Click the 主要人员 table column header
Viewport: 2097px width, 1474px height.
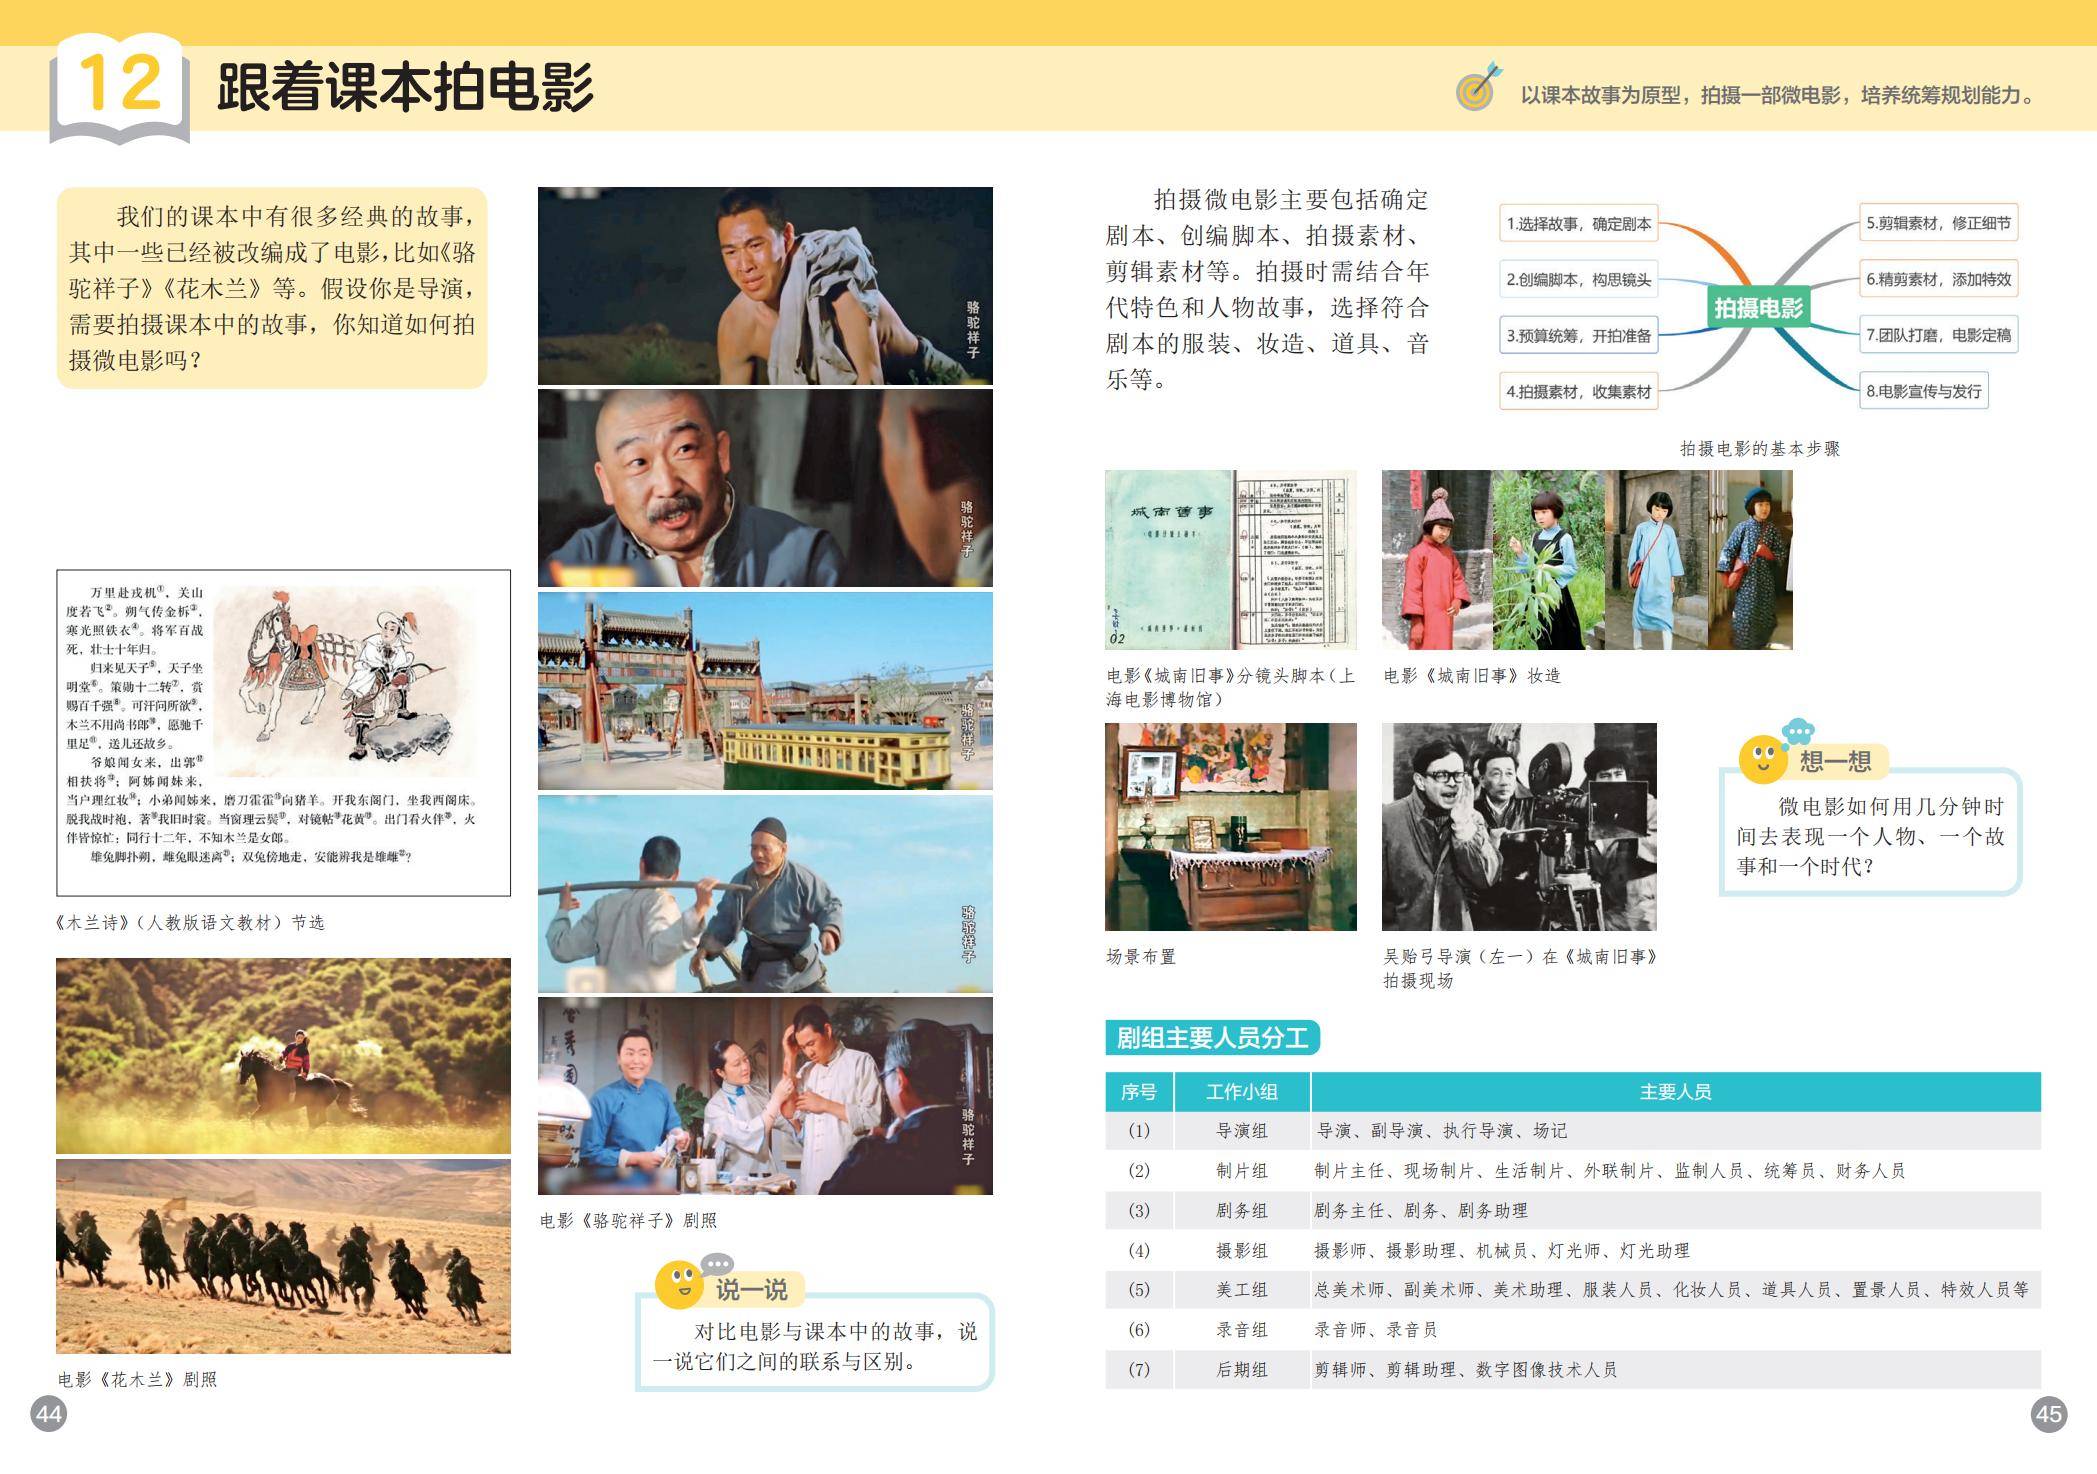[1675, 1092]
